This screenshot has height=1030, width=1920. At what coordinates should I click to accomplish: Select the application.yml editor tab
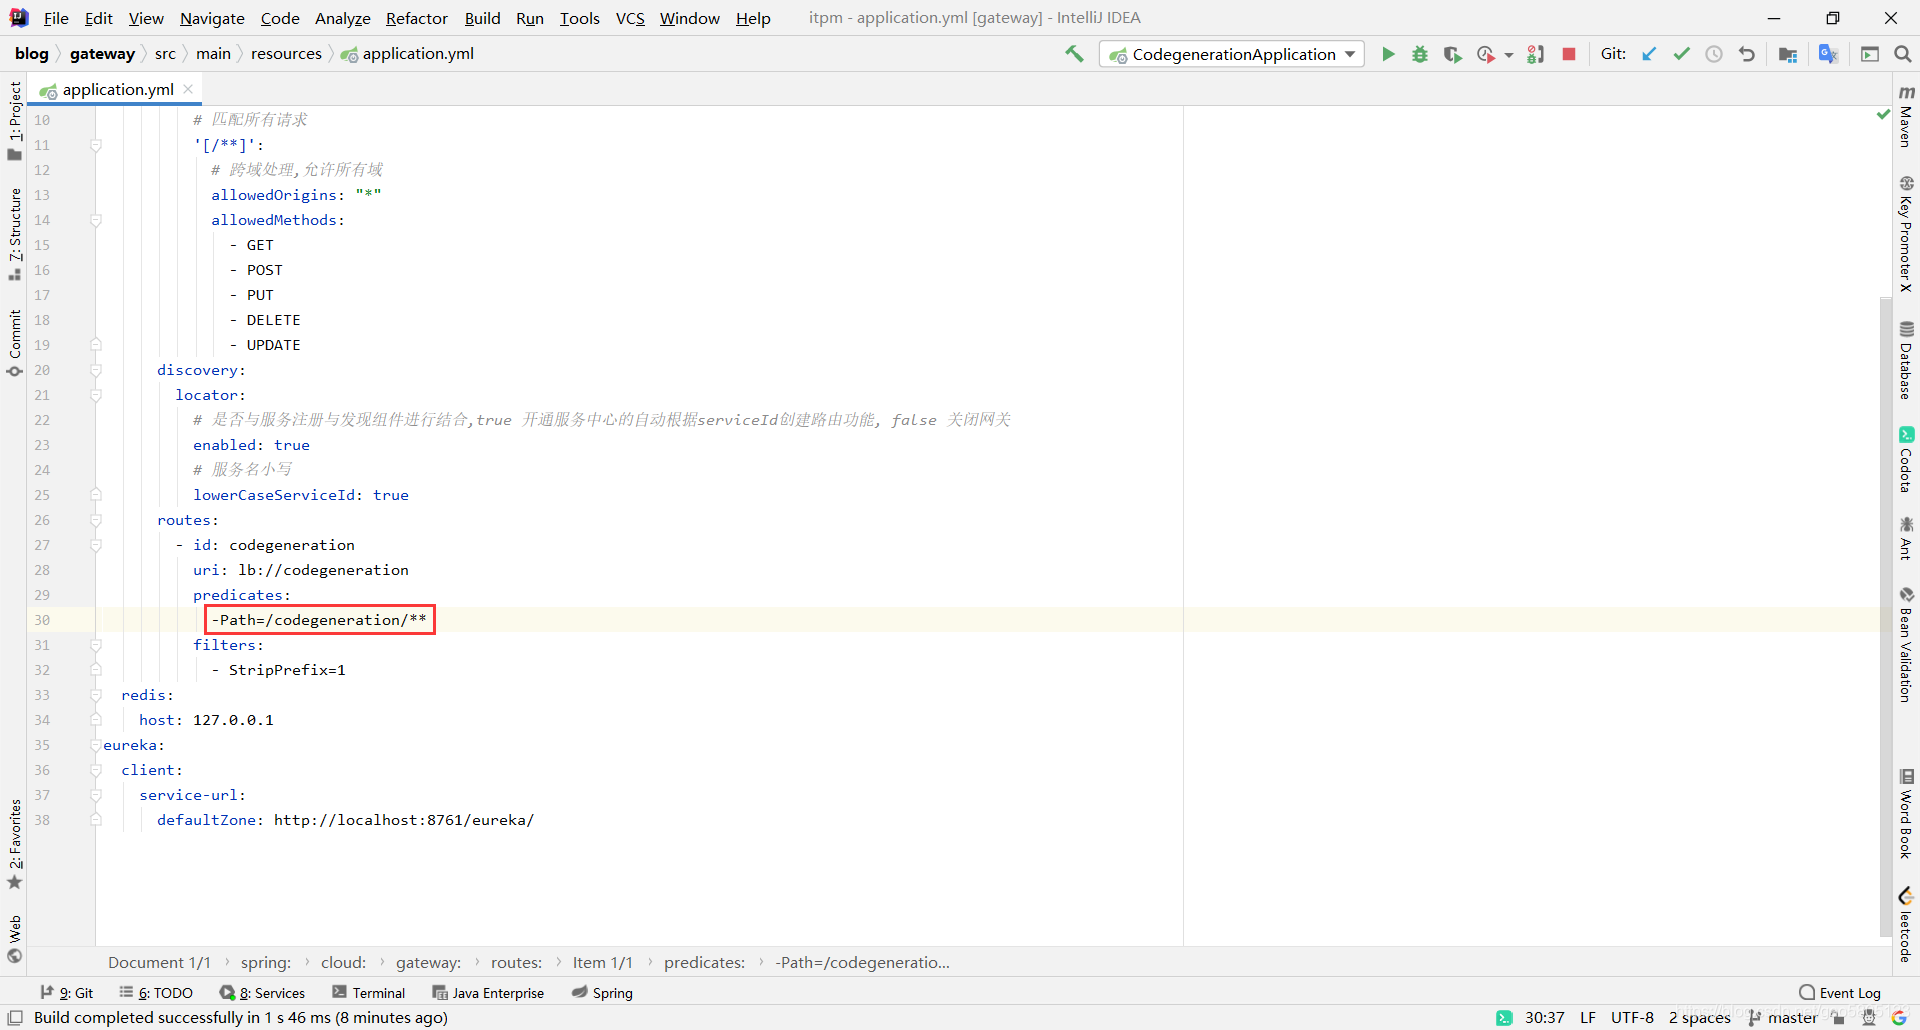pos(117,89)
